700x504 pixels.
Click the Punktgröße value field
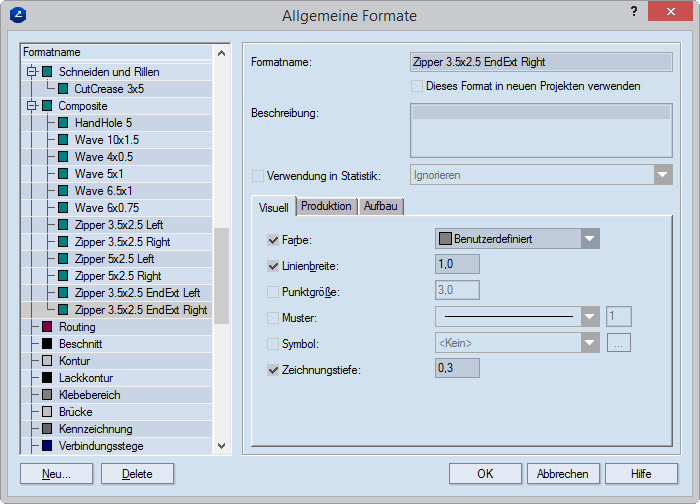click(457, 290)
